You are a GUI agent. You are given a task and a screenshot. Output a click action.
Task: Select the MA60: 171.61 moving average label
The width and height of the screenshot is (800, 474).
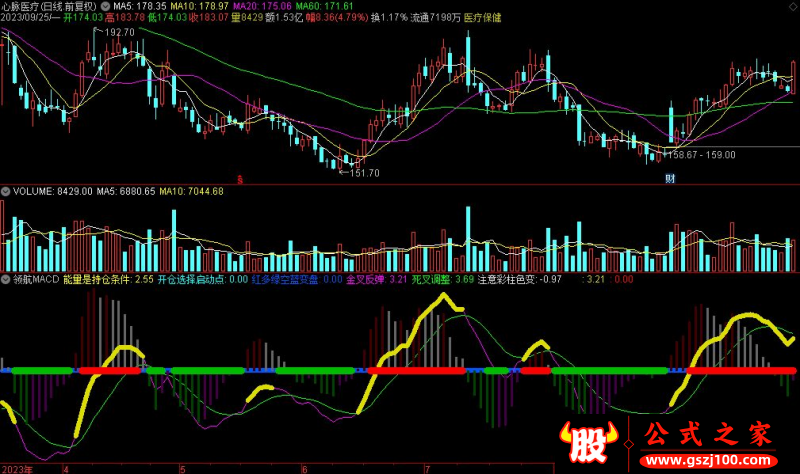click(x=324, y=6)
